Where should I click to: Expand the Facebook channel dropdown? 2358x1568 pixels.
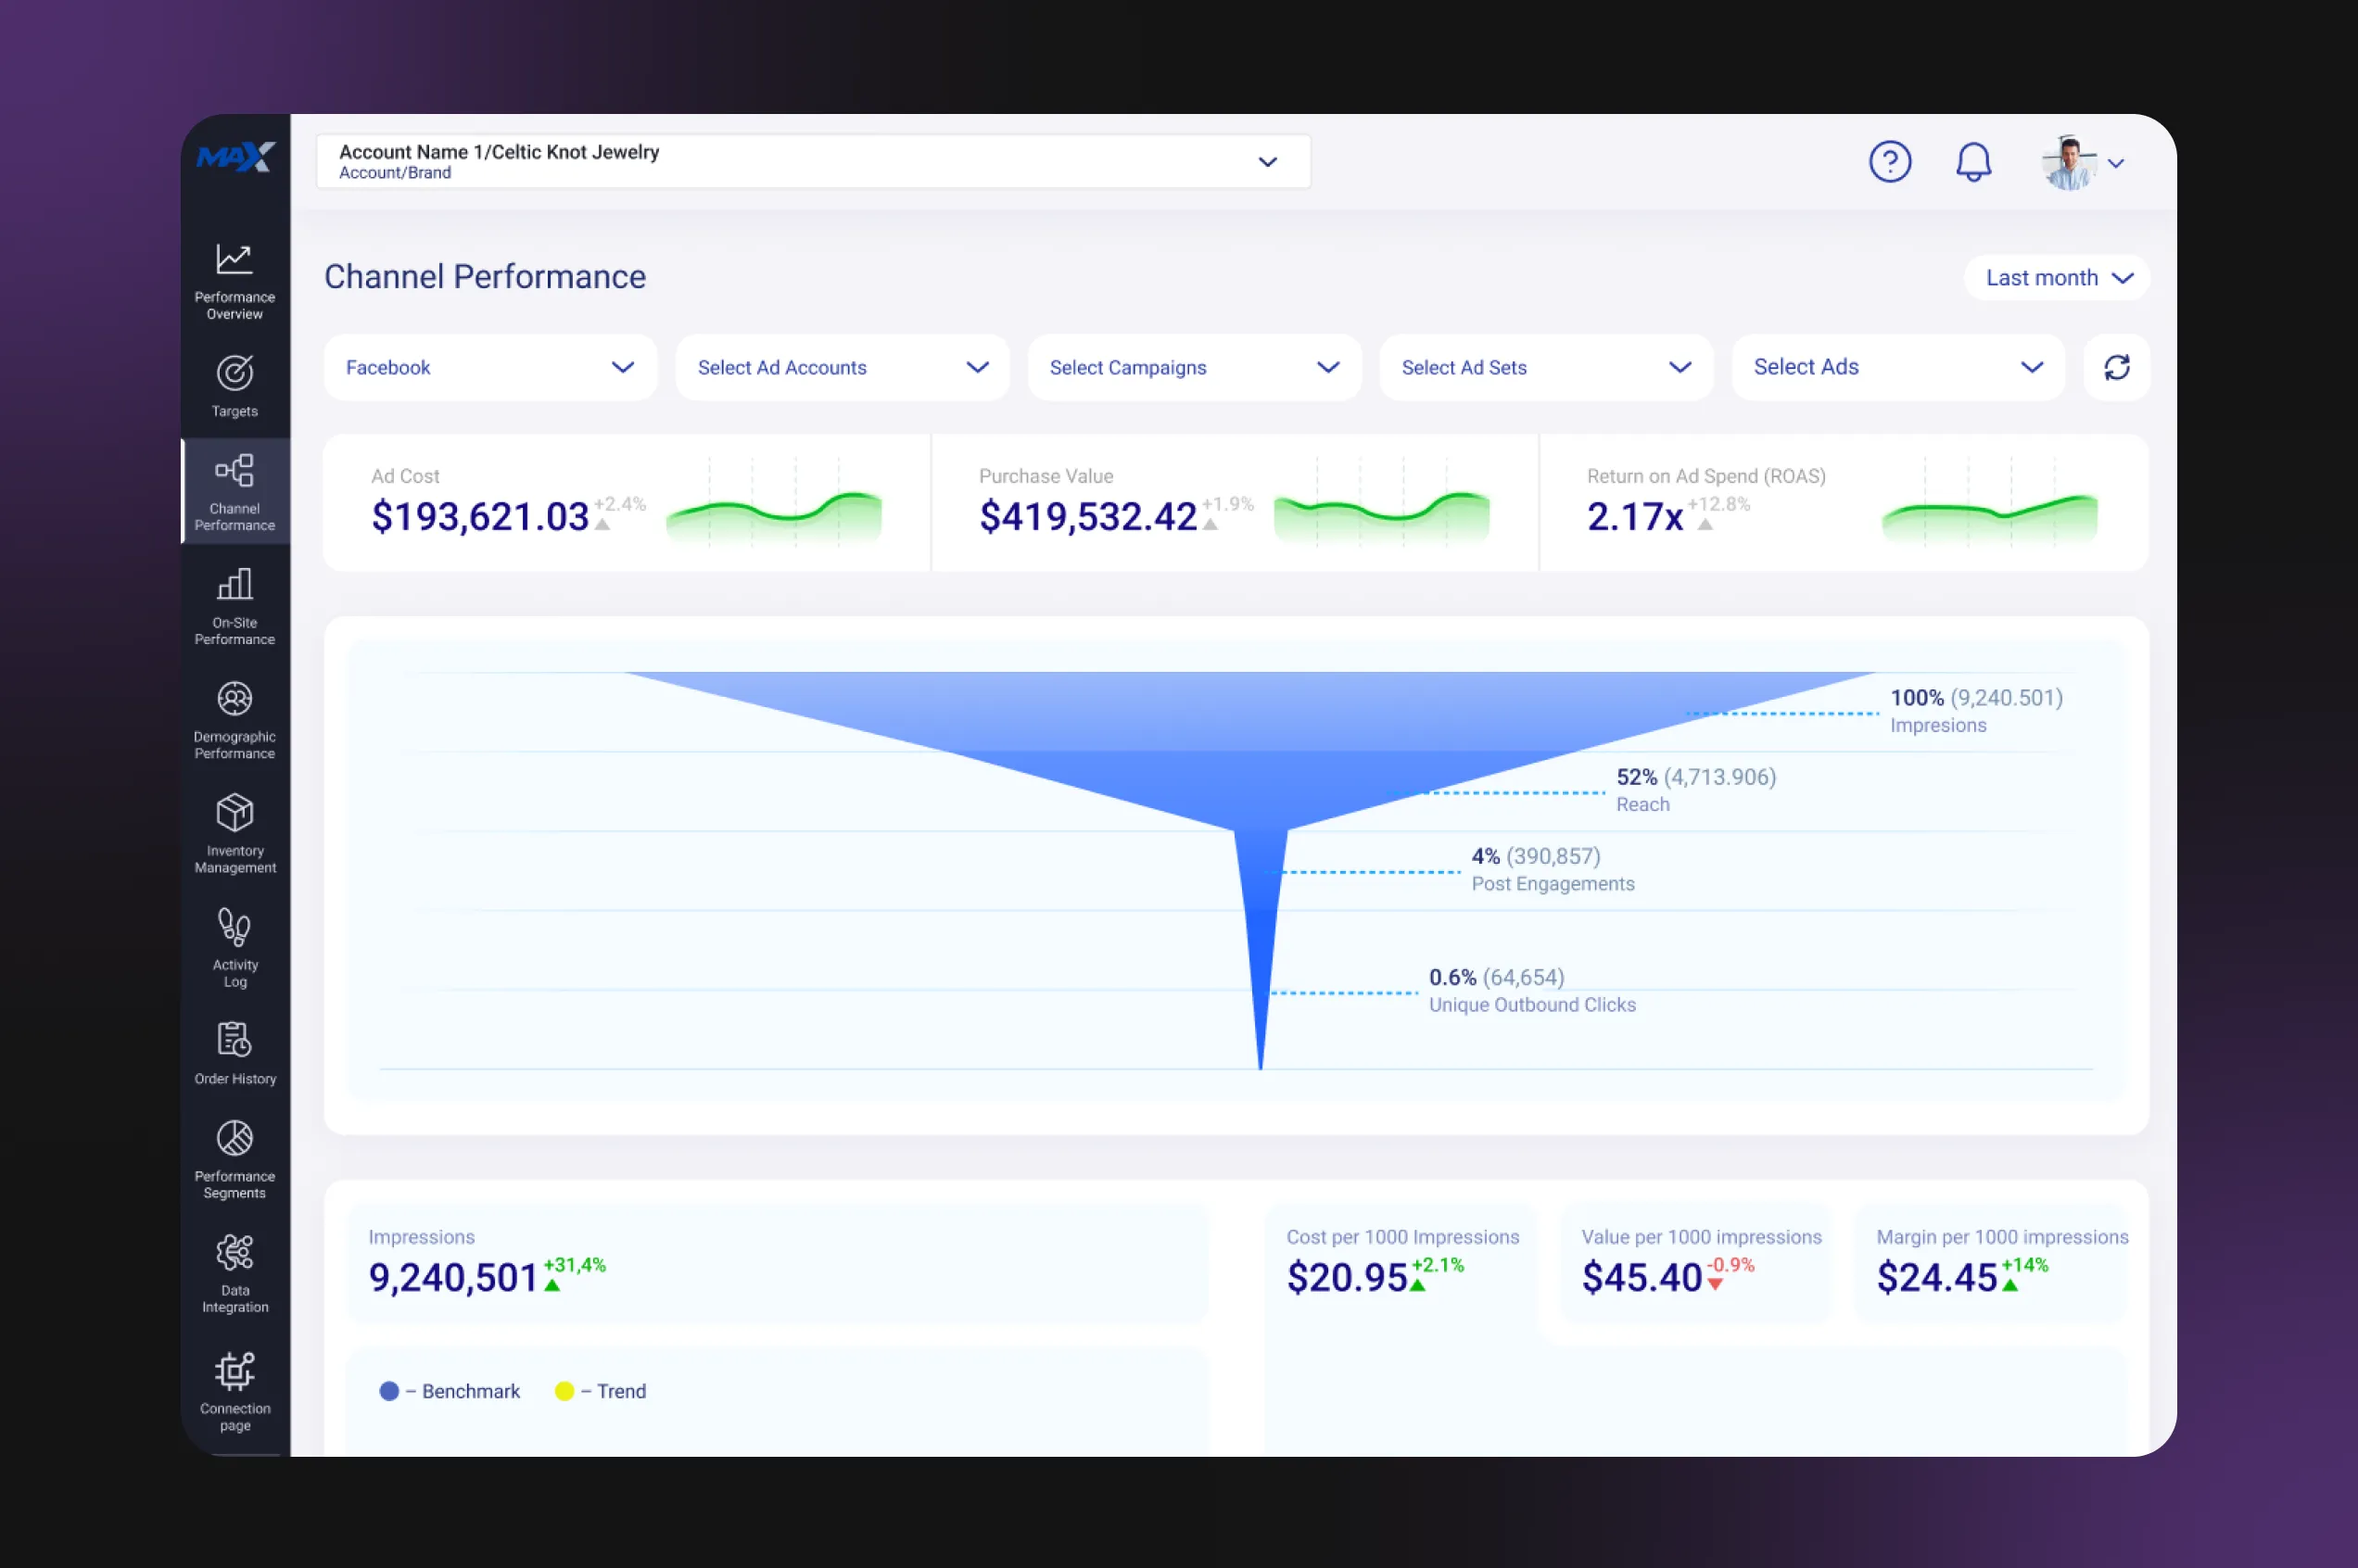490,367
